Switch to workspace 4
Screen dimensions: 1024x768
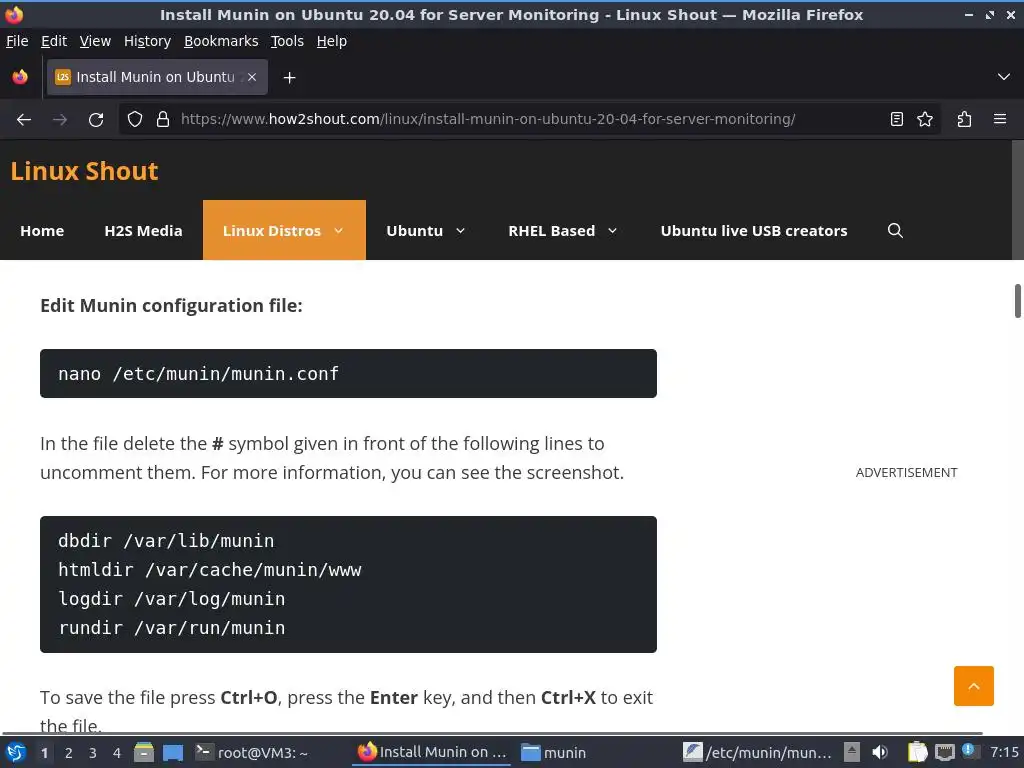(x=117, y=753)
